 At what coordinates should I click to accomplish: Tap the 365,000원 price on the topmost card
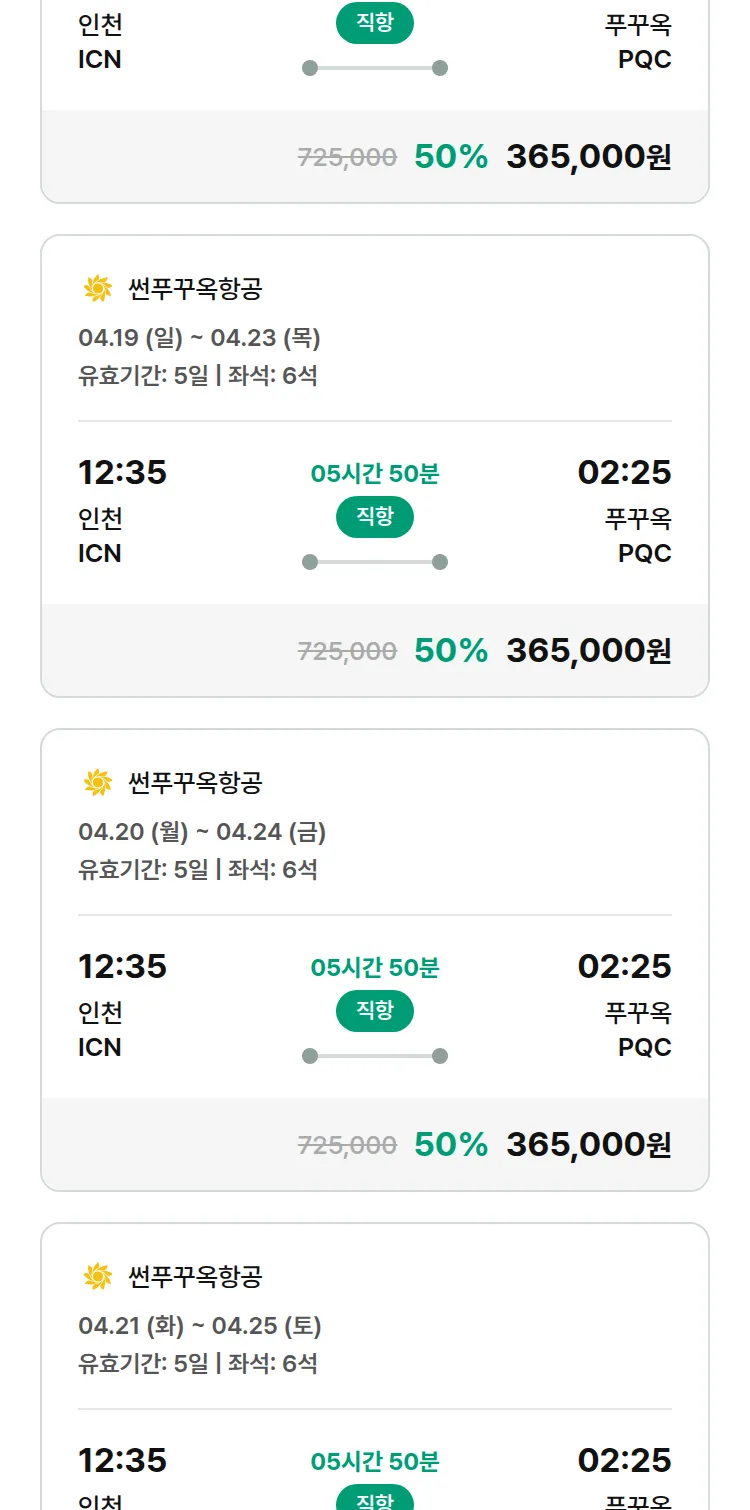pyautogui.click(x=588, y=157)
